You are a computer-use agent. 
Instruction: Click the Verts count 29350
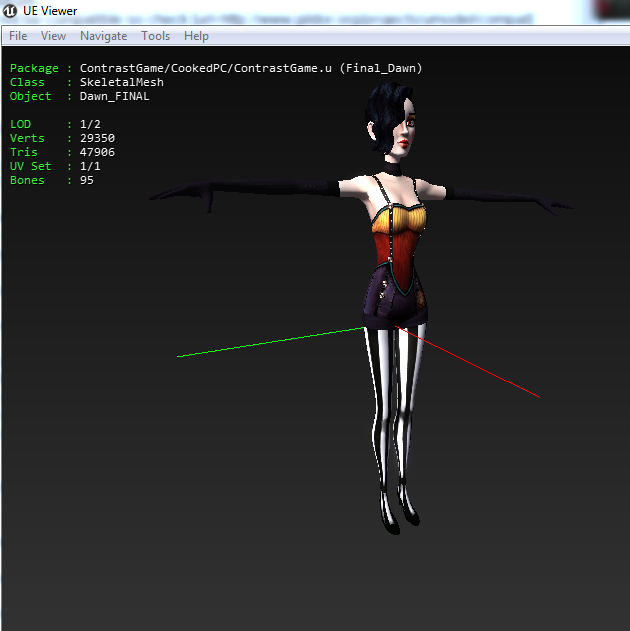[x=97, y=138]
